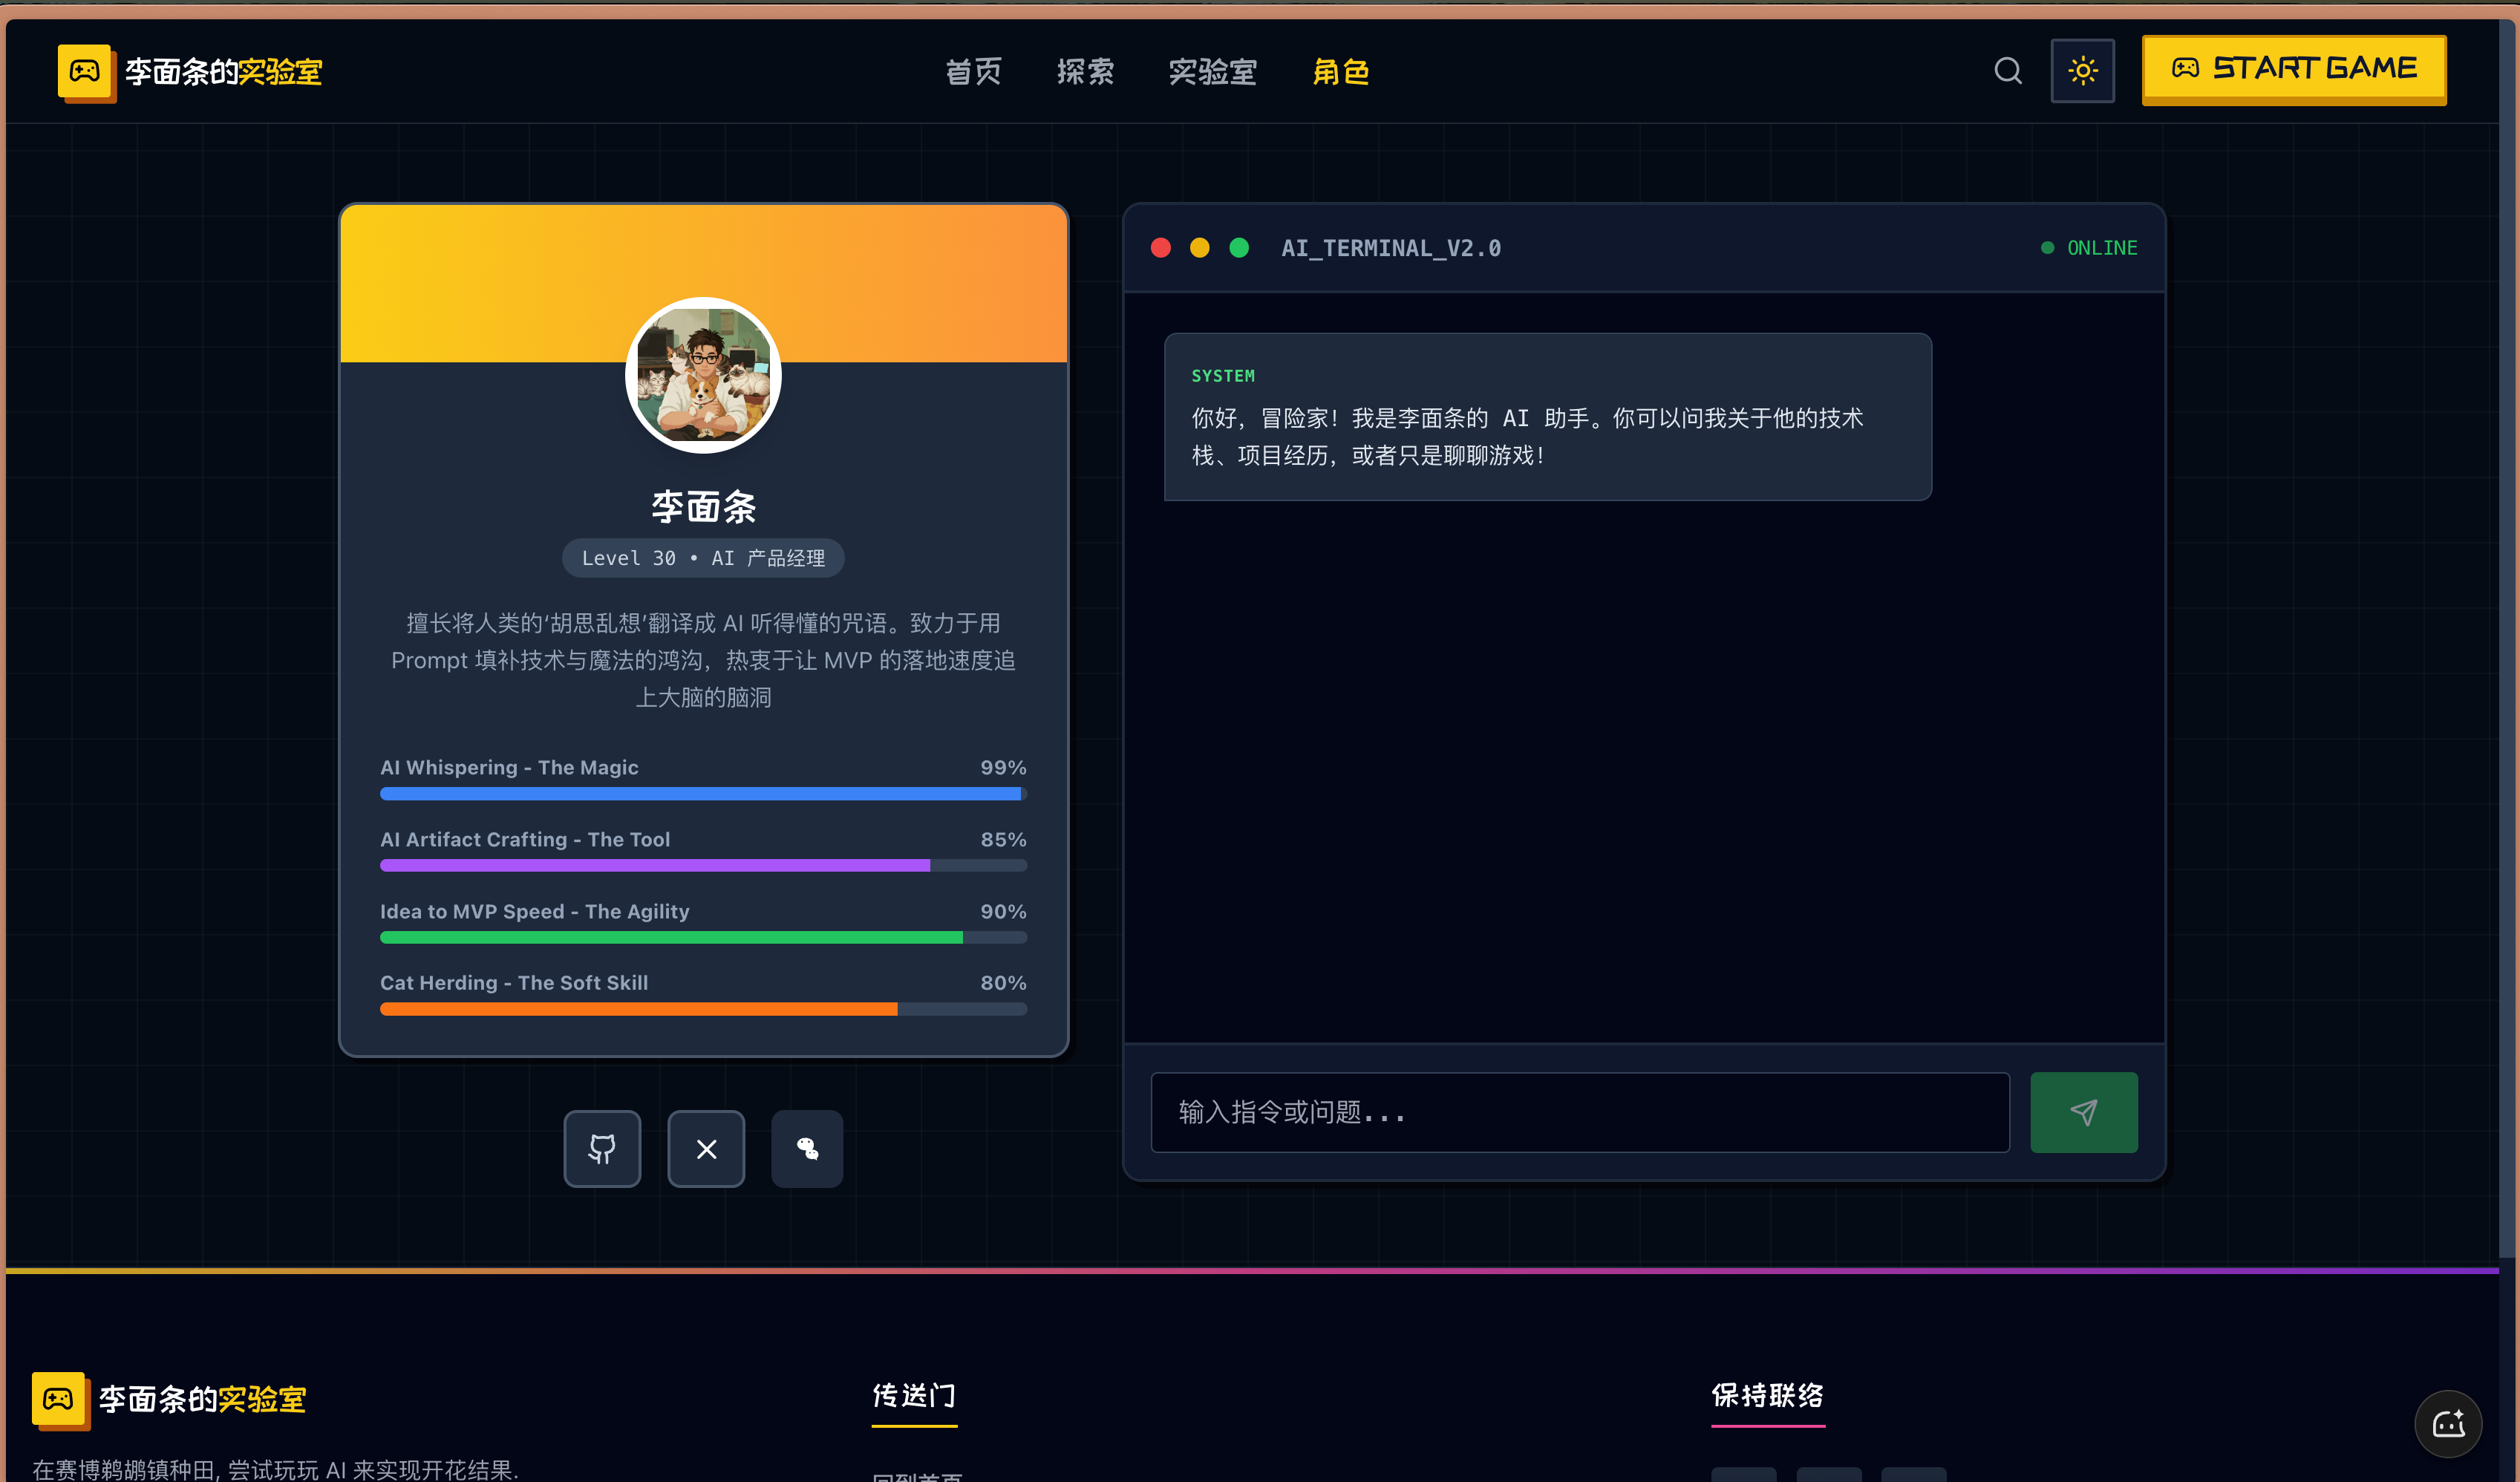Focus the 输入指令或问题 input field

(x=1580, y=1112)
